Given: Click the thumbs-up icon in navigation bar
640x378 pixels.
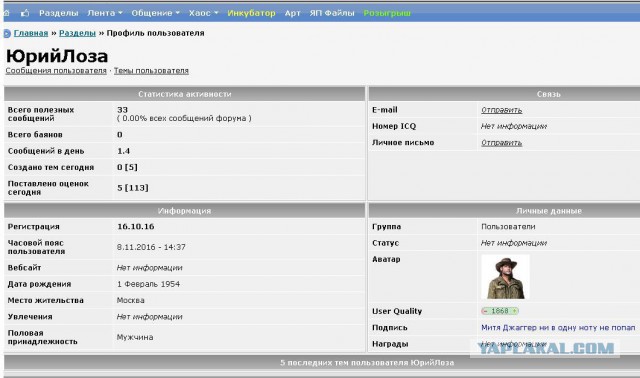Looking at the screenshot, I should pyautogui.click(x=25, y=13).
